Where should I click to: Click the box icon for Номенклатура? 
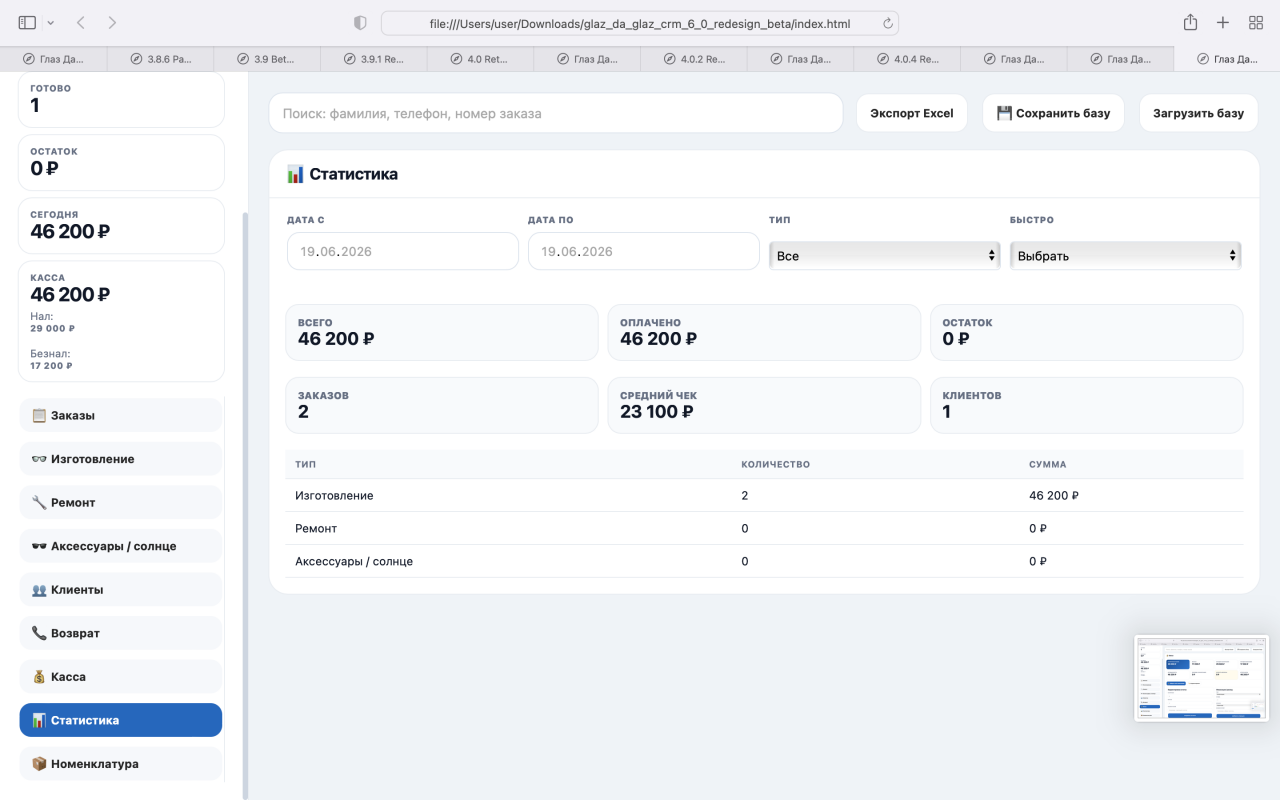pos(39,764)
